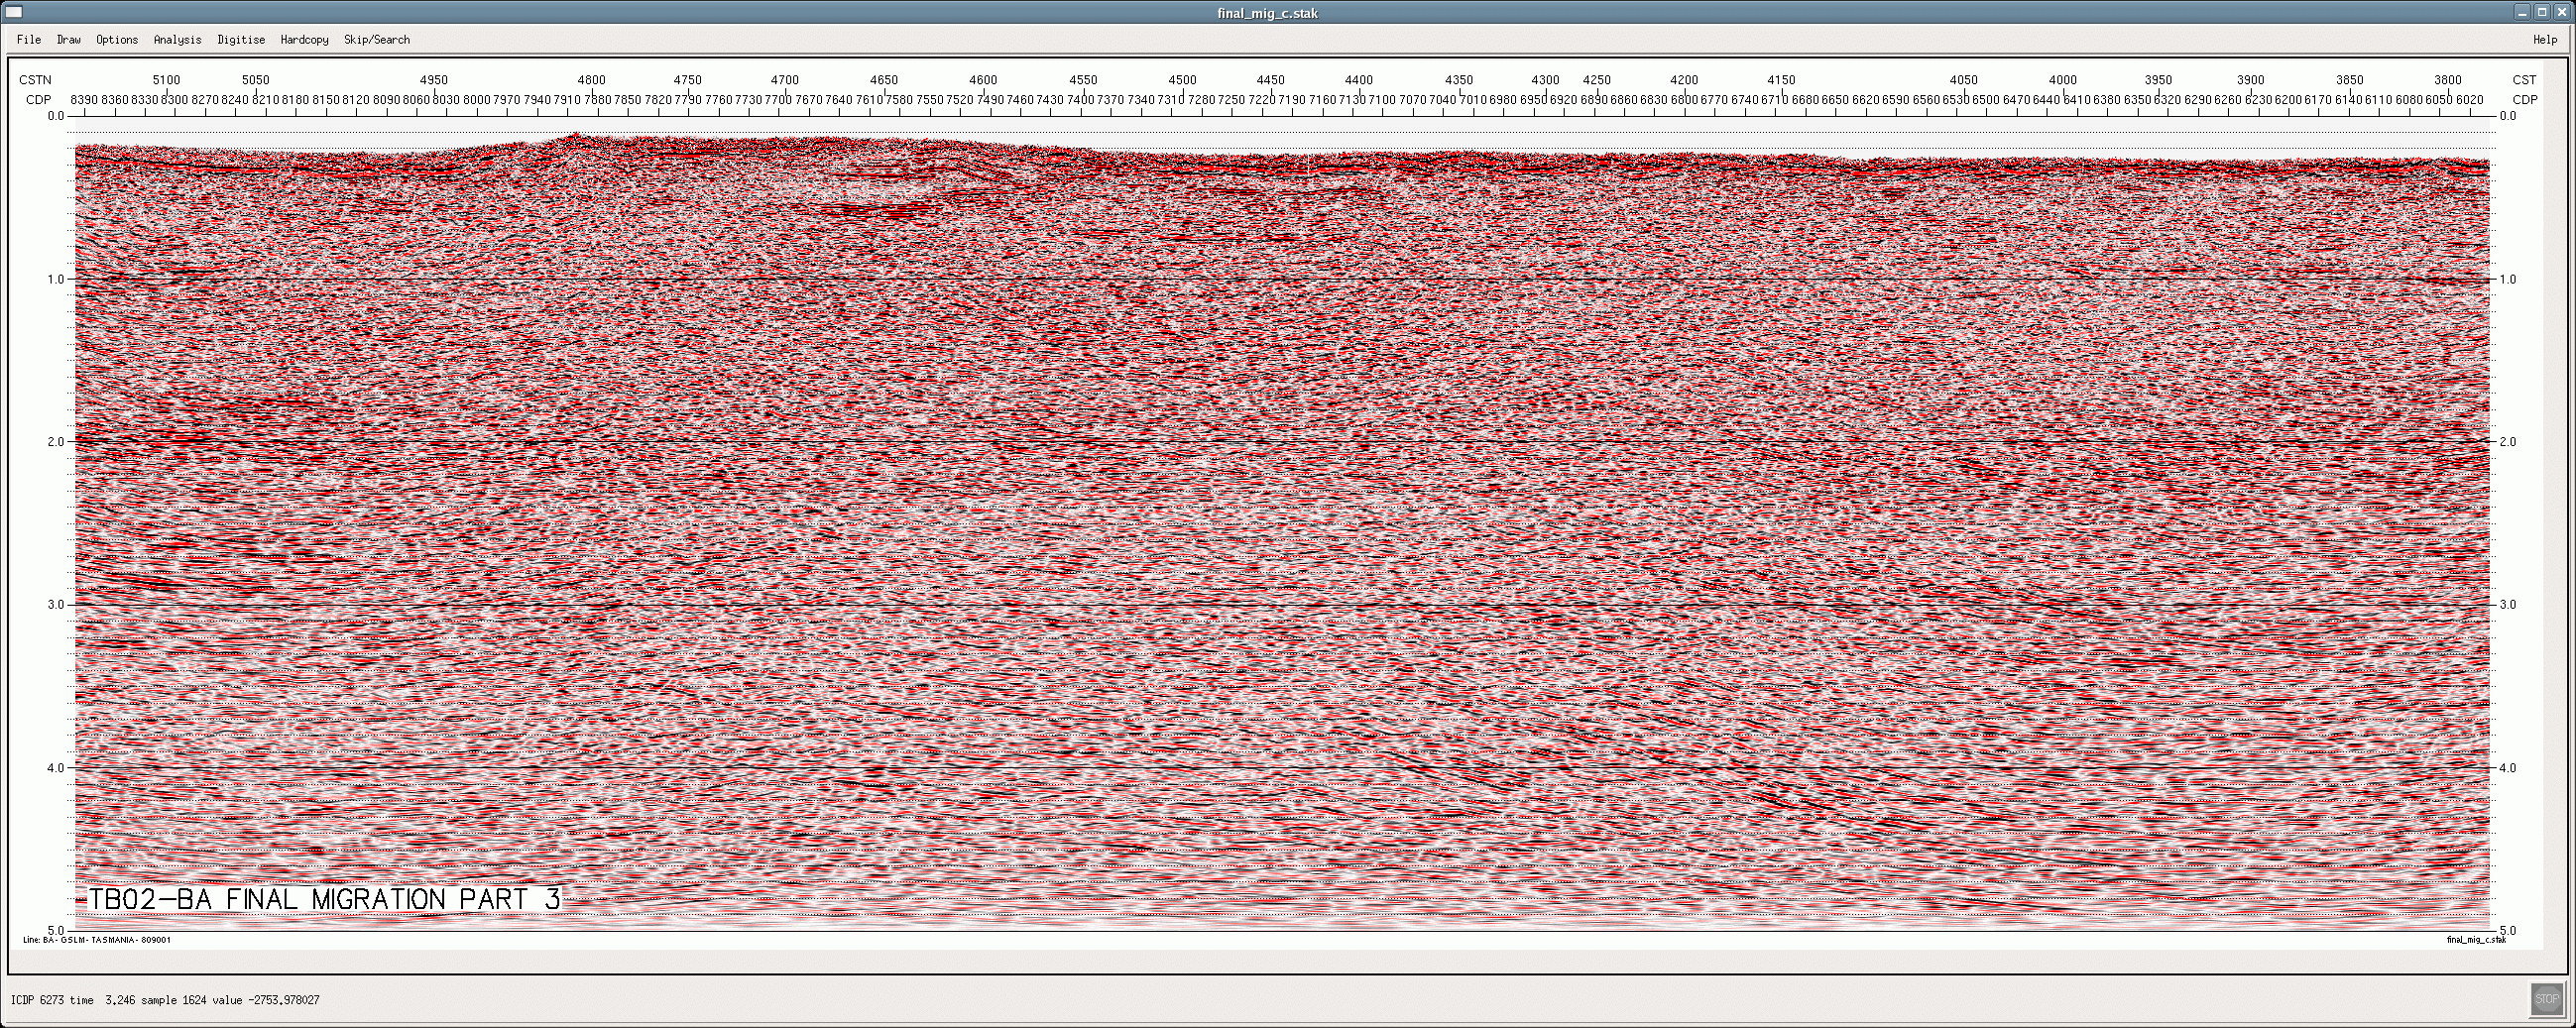Image resolution: width=2576 pixels, height=1028 pixels.
Task: Close the final_mig_c.stak window
Action: pos(2561,13)
